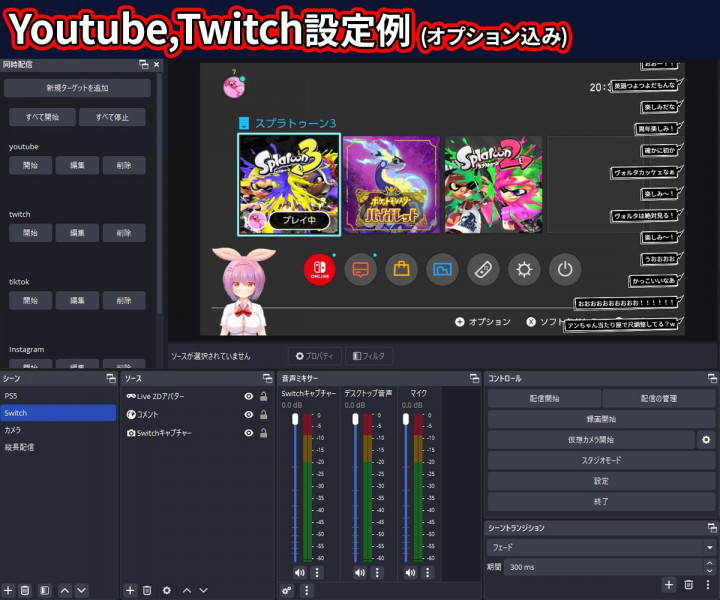This screenshot has width=720, height=600.
Task: Move scene up arrow in scenes toolbar
Action: (65, 590)
